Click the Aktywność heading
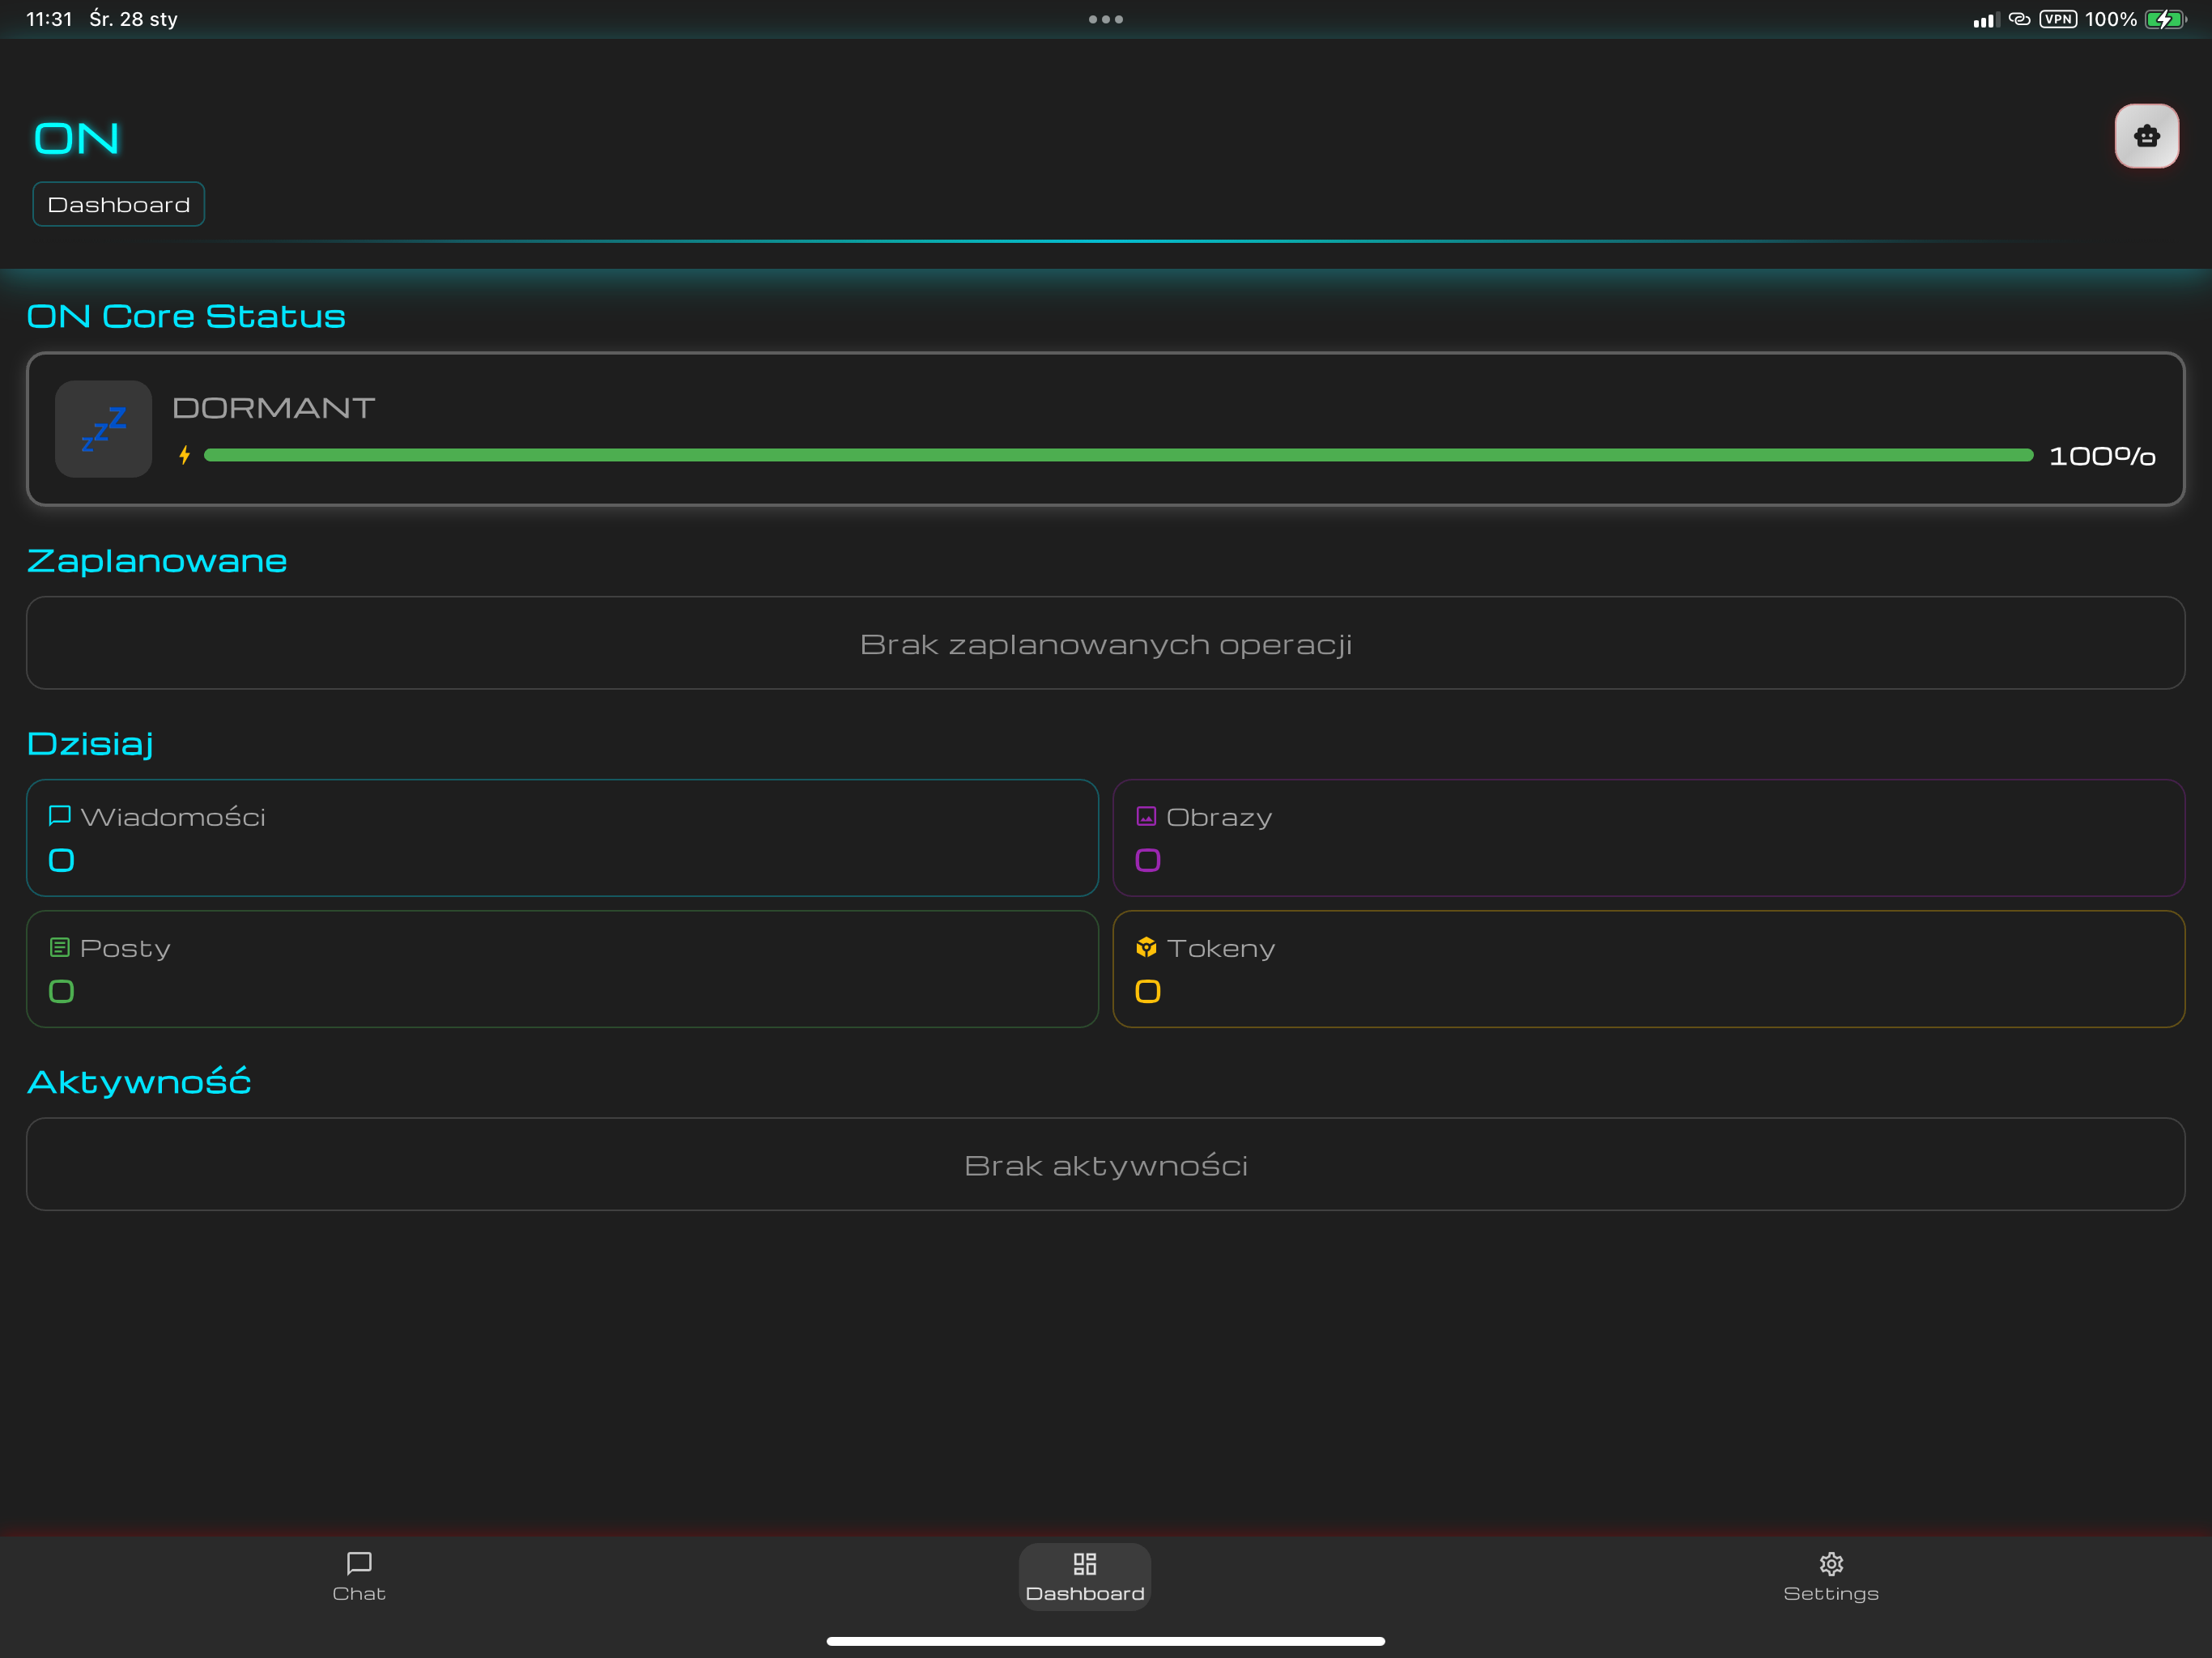The width and height of the screenshot is (2212, 1658). pos(139,1081)
